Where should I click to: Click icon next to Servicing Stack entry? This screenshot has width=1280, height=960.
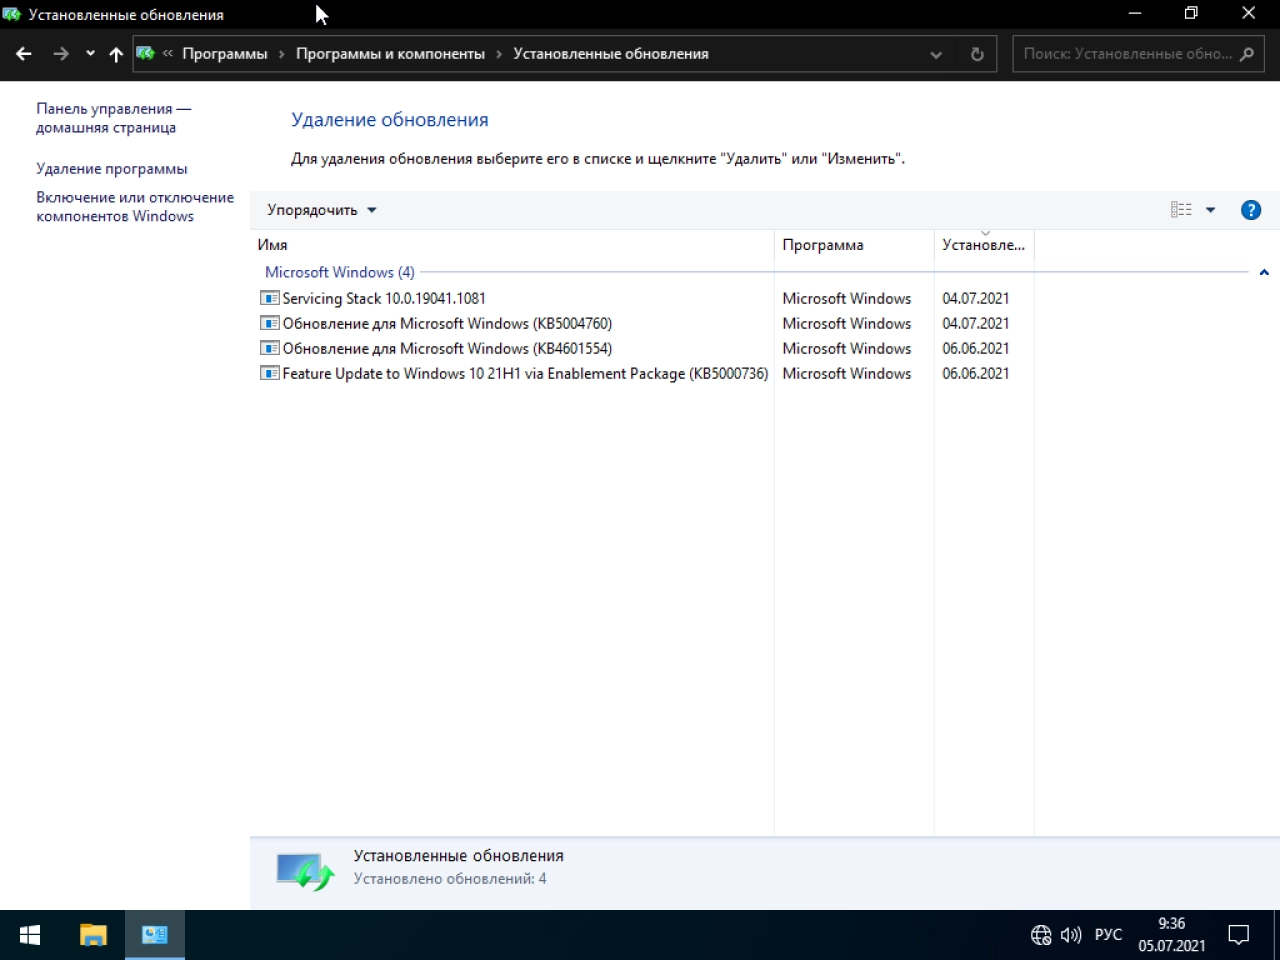point(269,298)
